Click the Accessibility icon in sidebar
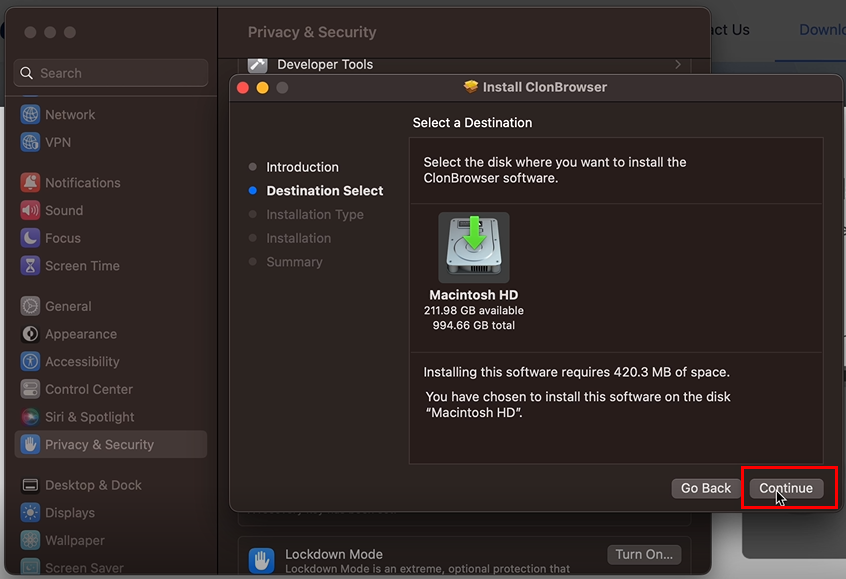The width and height of the screenshot is (846, 579). click(x=30, y=362)
